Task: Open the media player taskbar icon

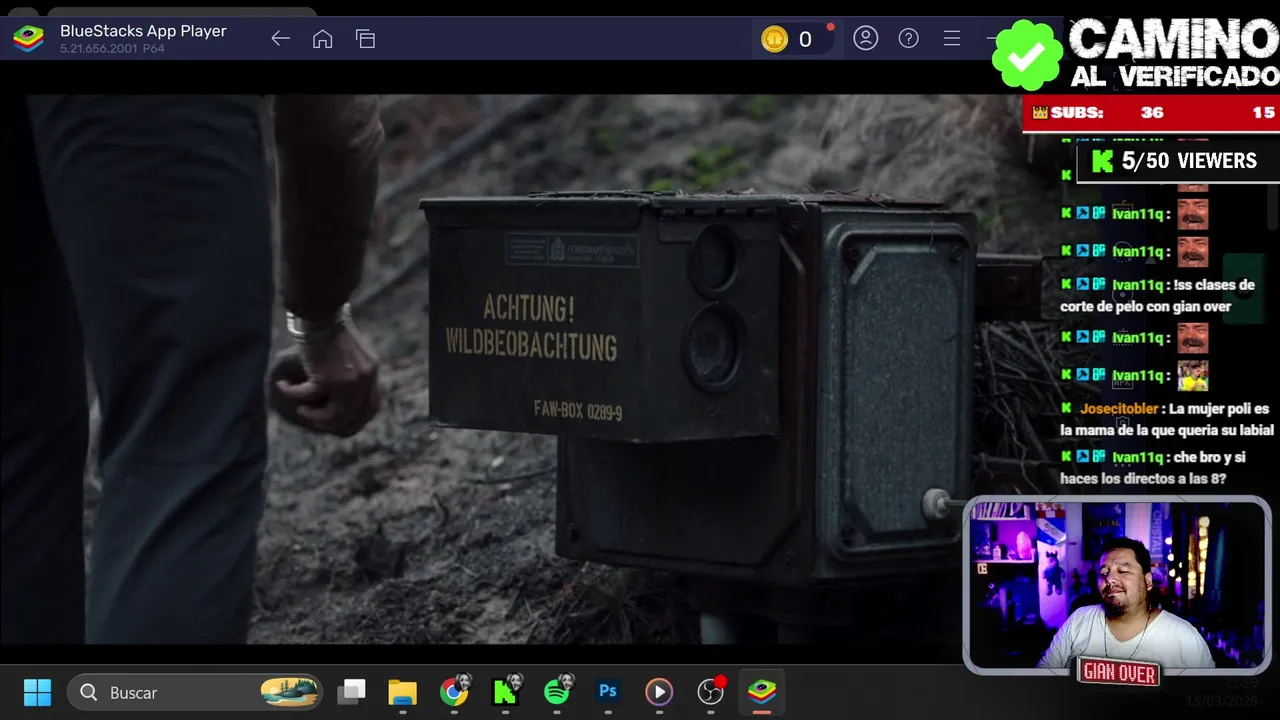Action: coord(659,692)
